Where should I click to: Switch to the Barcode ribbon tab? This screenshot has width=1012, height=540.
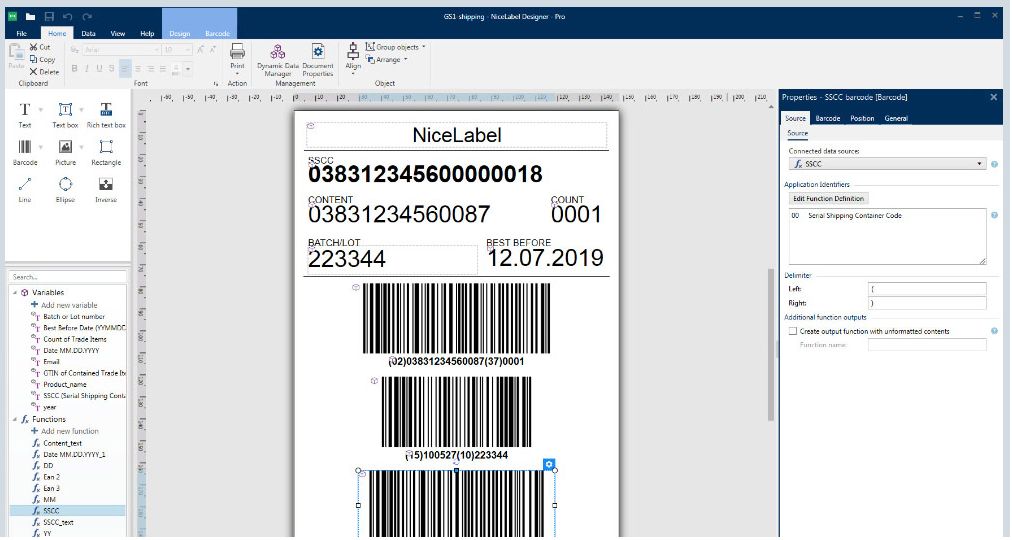218,34
